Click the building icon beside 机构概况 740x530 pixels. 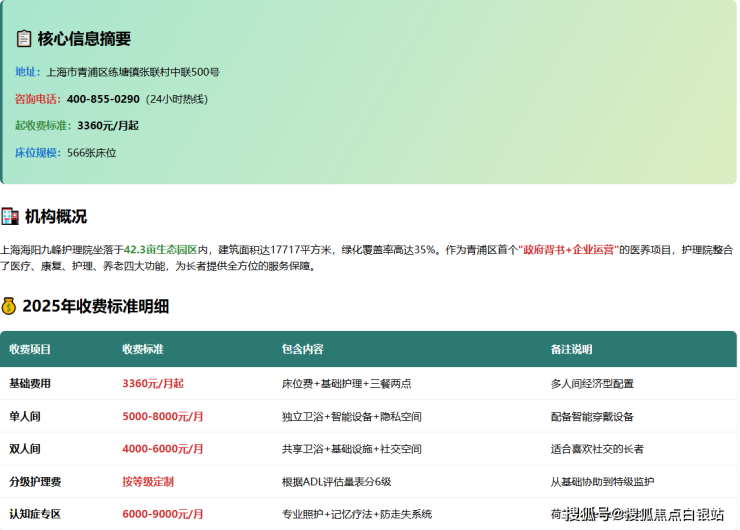coord(10,216)
